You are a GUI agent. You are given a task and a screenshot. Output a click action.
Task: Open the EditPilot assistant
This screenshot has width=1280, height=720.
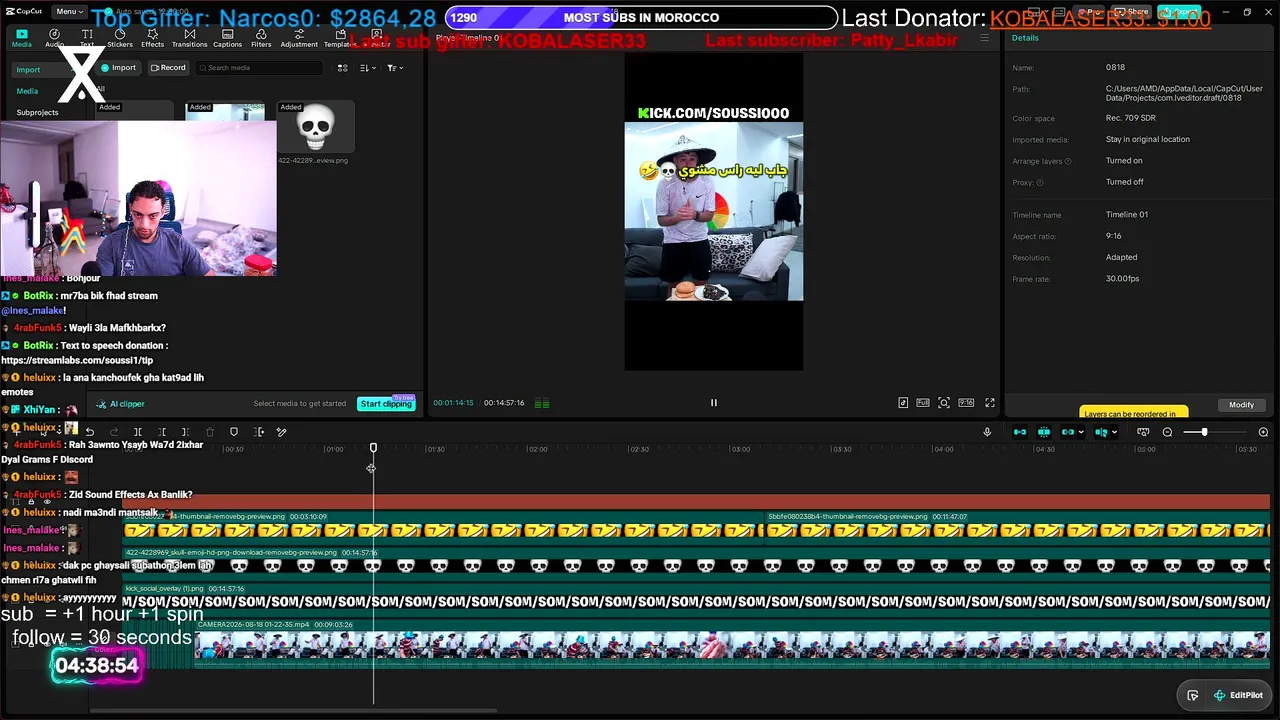pos(1238,695)
